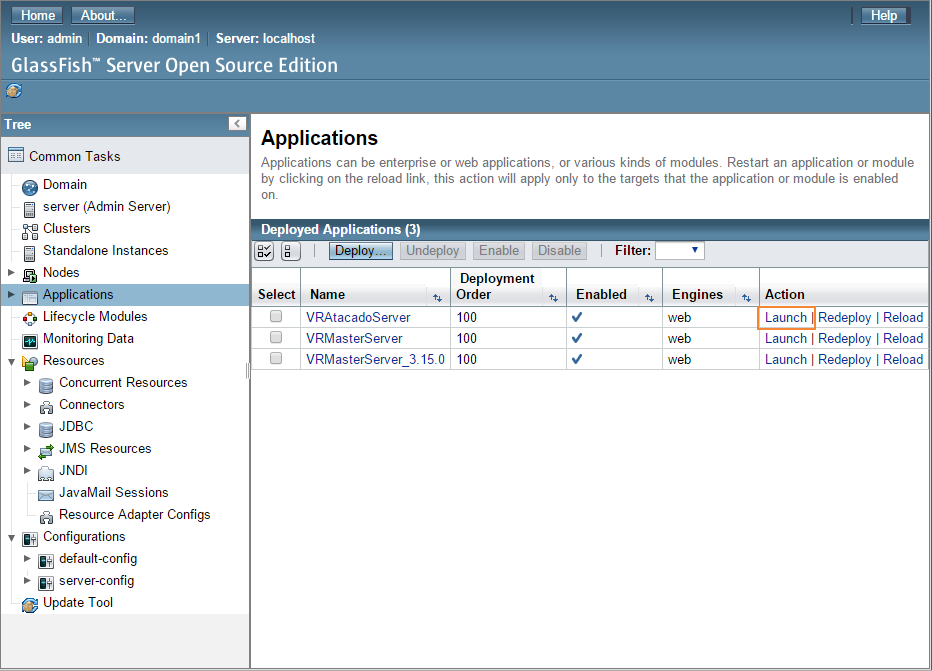Expand the Connectors node
Screen dimensions: 932x671
(27, 404)
